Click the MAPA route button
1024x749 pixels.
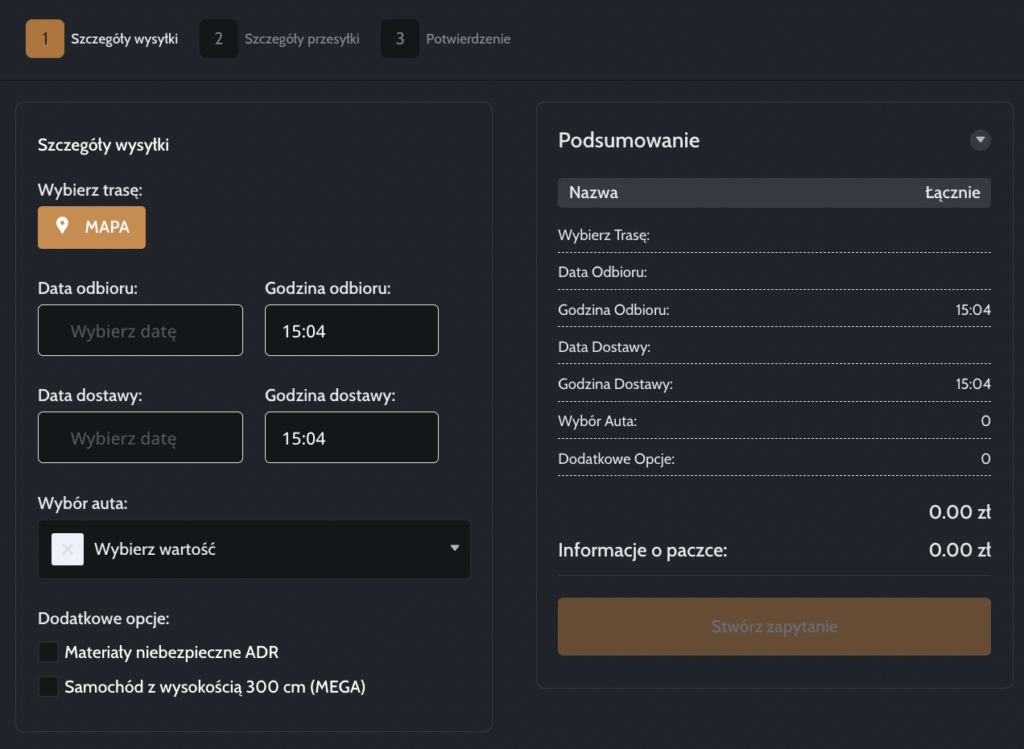tap(92, 227)
